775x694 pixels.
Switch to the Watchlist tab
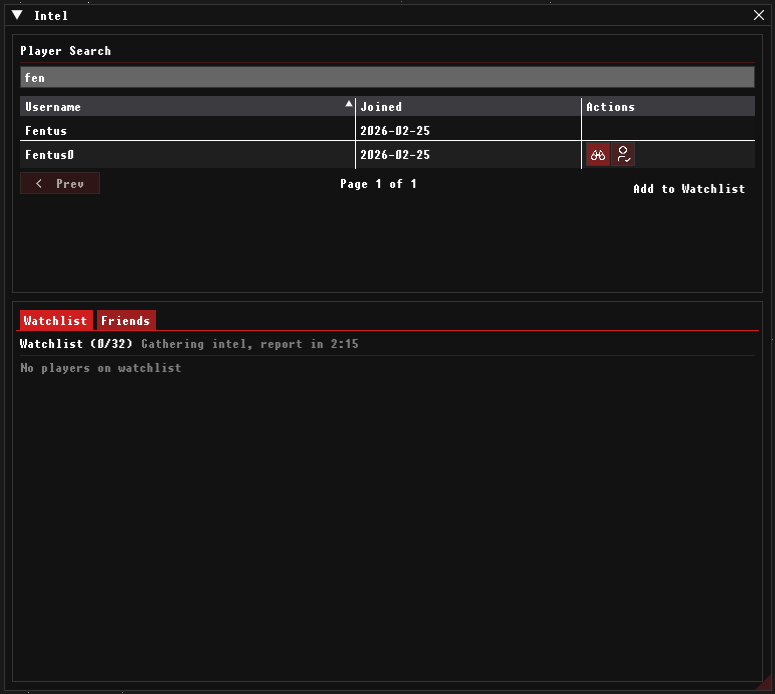click(55, 320)
